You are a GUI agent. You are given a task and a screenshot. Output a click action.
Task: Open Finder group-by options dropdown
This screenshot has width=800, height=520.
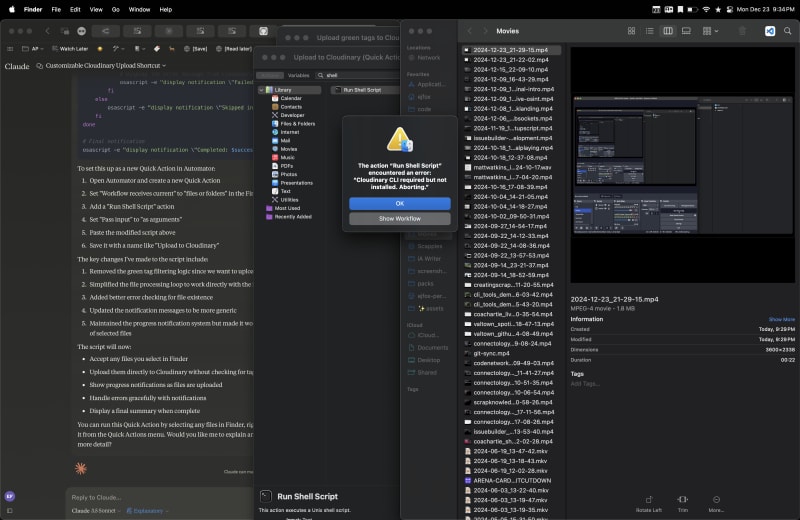710,31
